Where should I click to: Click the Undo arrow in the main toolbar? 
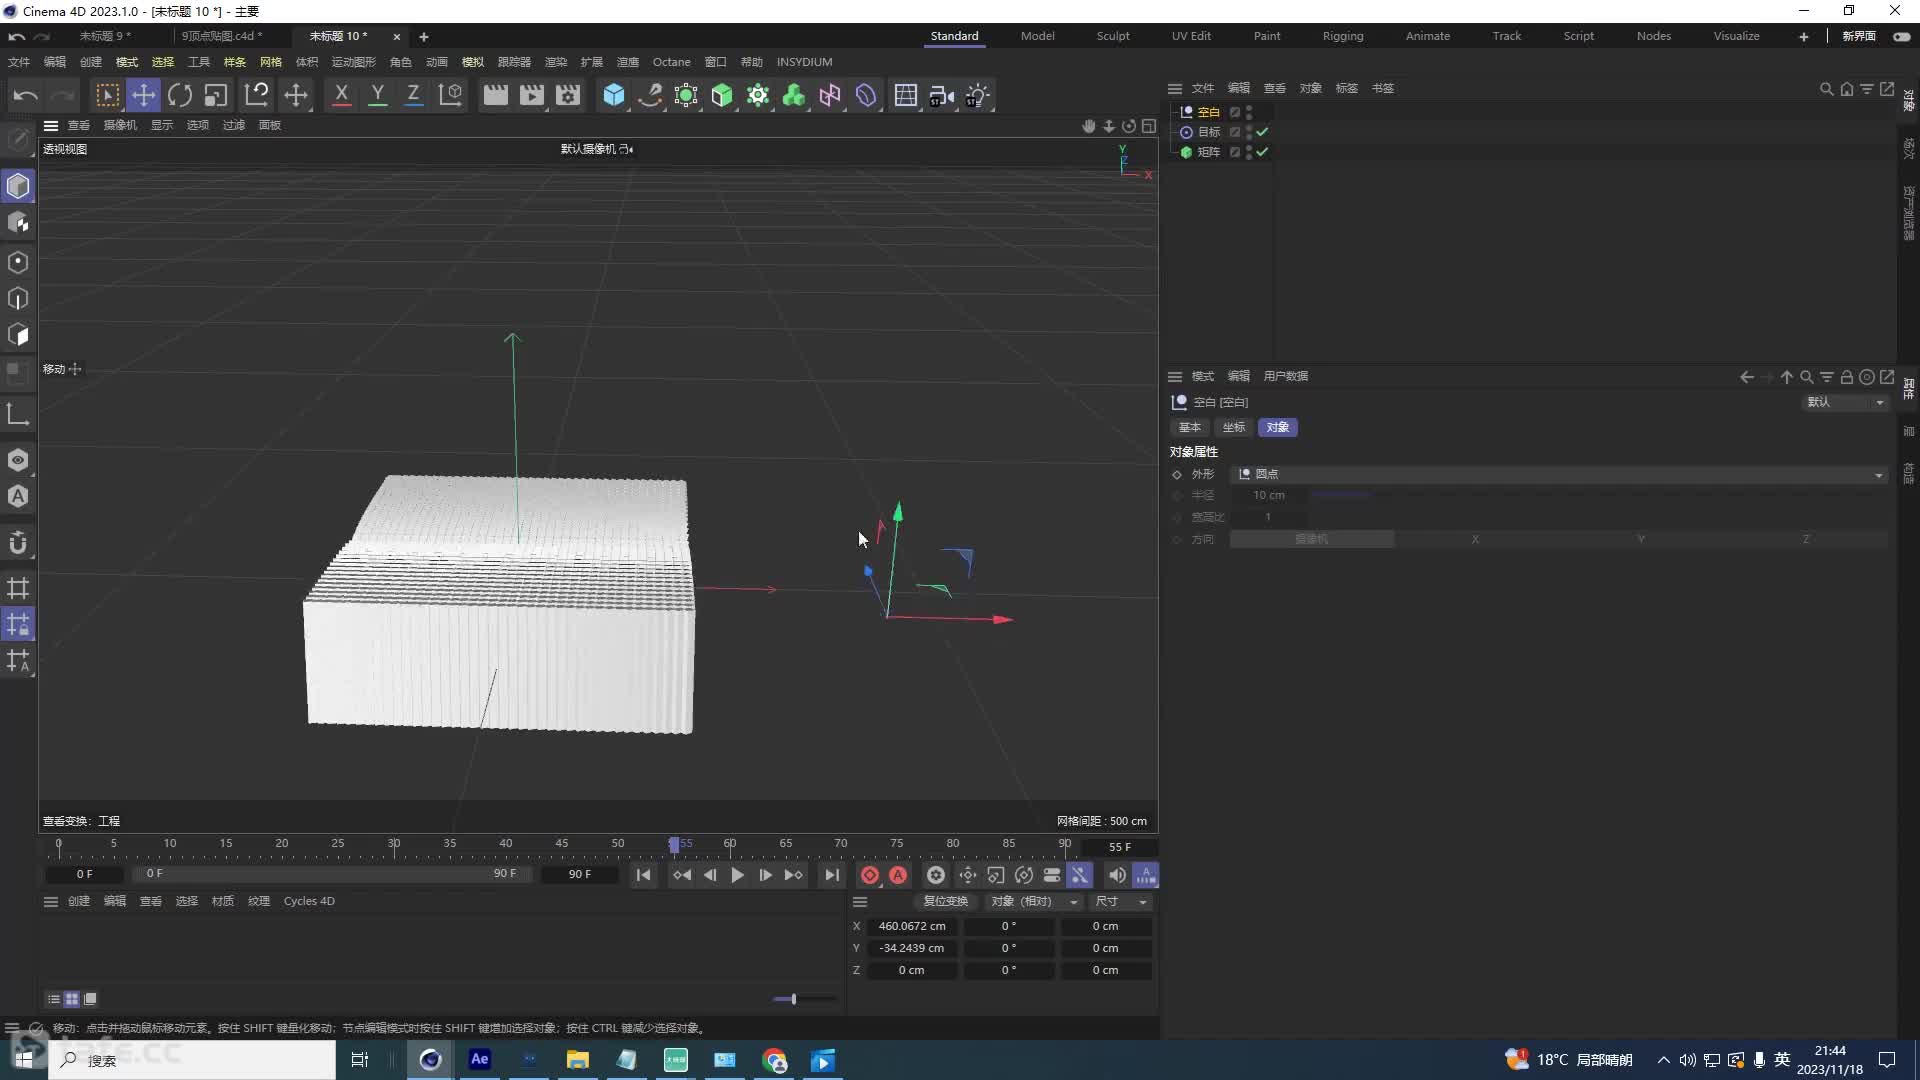pos(26,95)
